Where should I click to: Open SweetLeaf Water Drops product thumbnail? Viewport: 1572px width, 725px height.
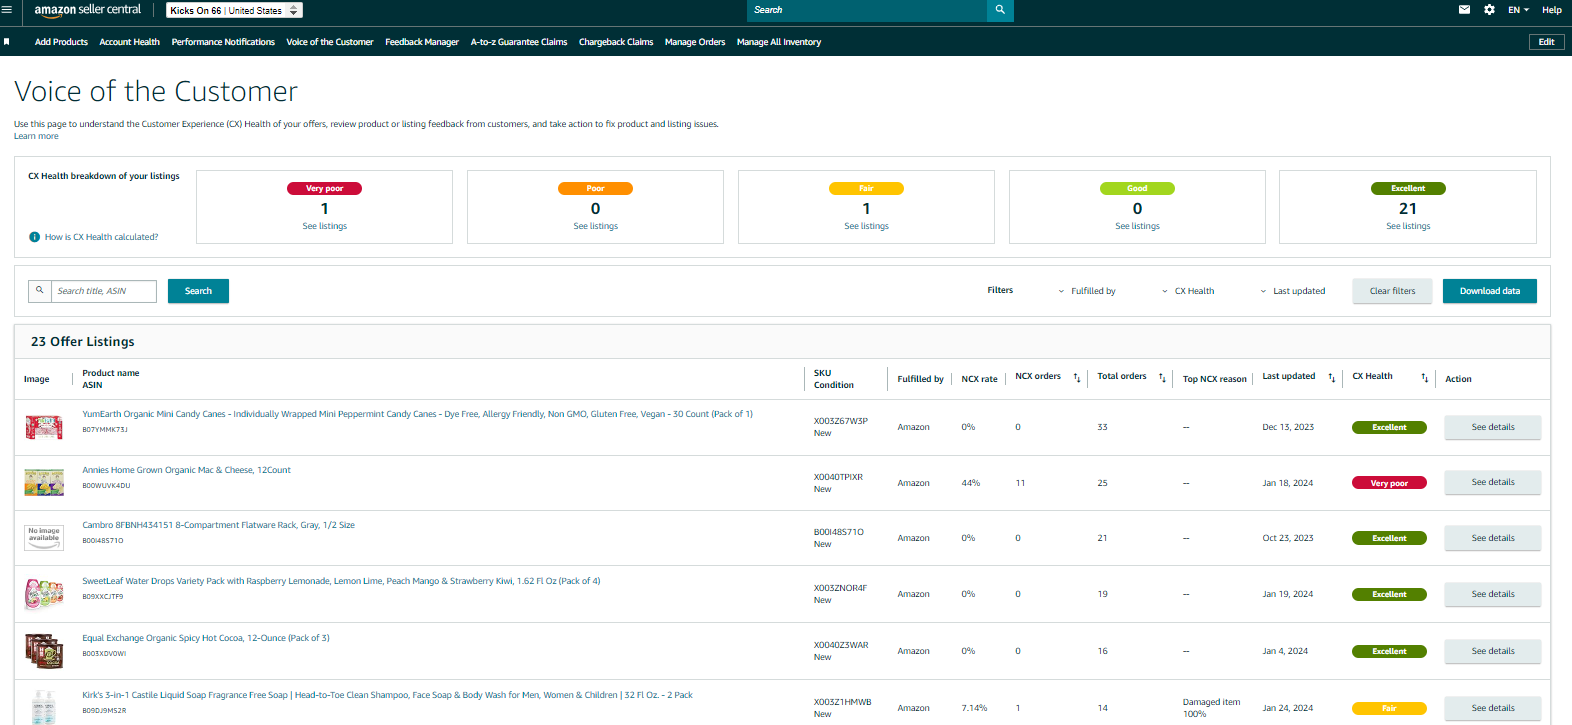(44, 594)
